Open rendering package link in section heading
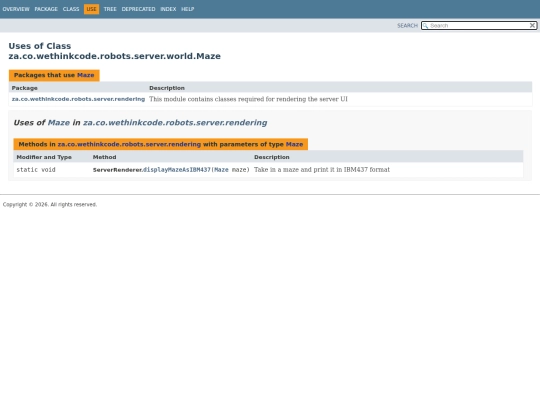540x405 pixels. [x=175, y=123]
